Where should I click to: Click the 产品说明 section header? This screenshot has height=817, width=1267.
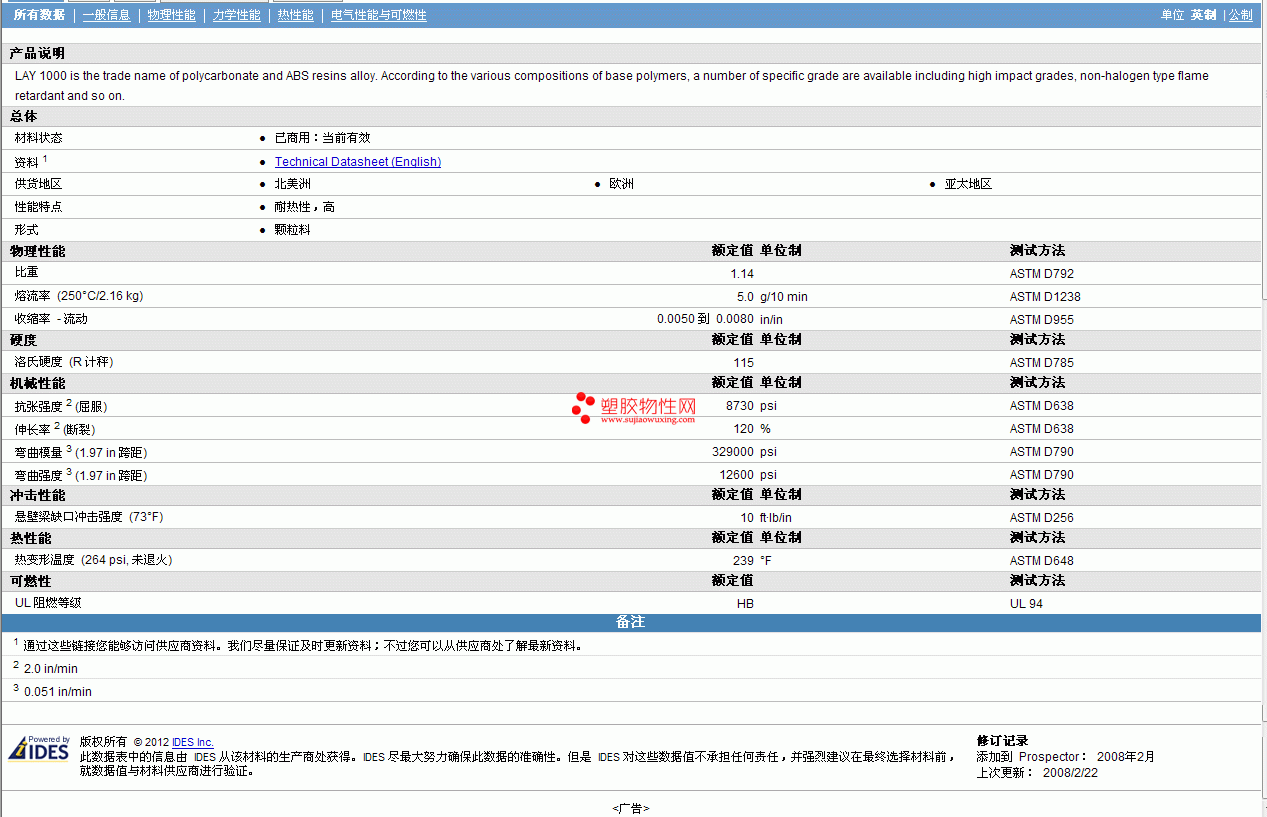point(38,53)
